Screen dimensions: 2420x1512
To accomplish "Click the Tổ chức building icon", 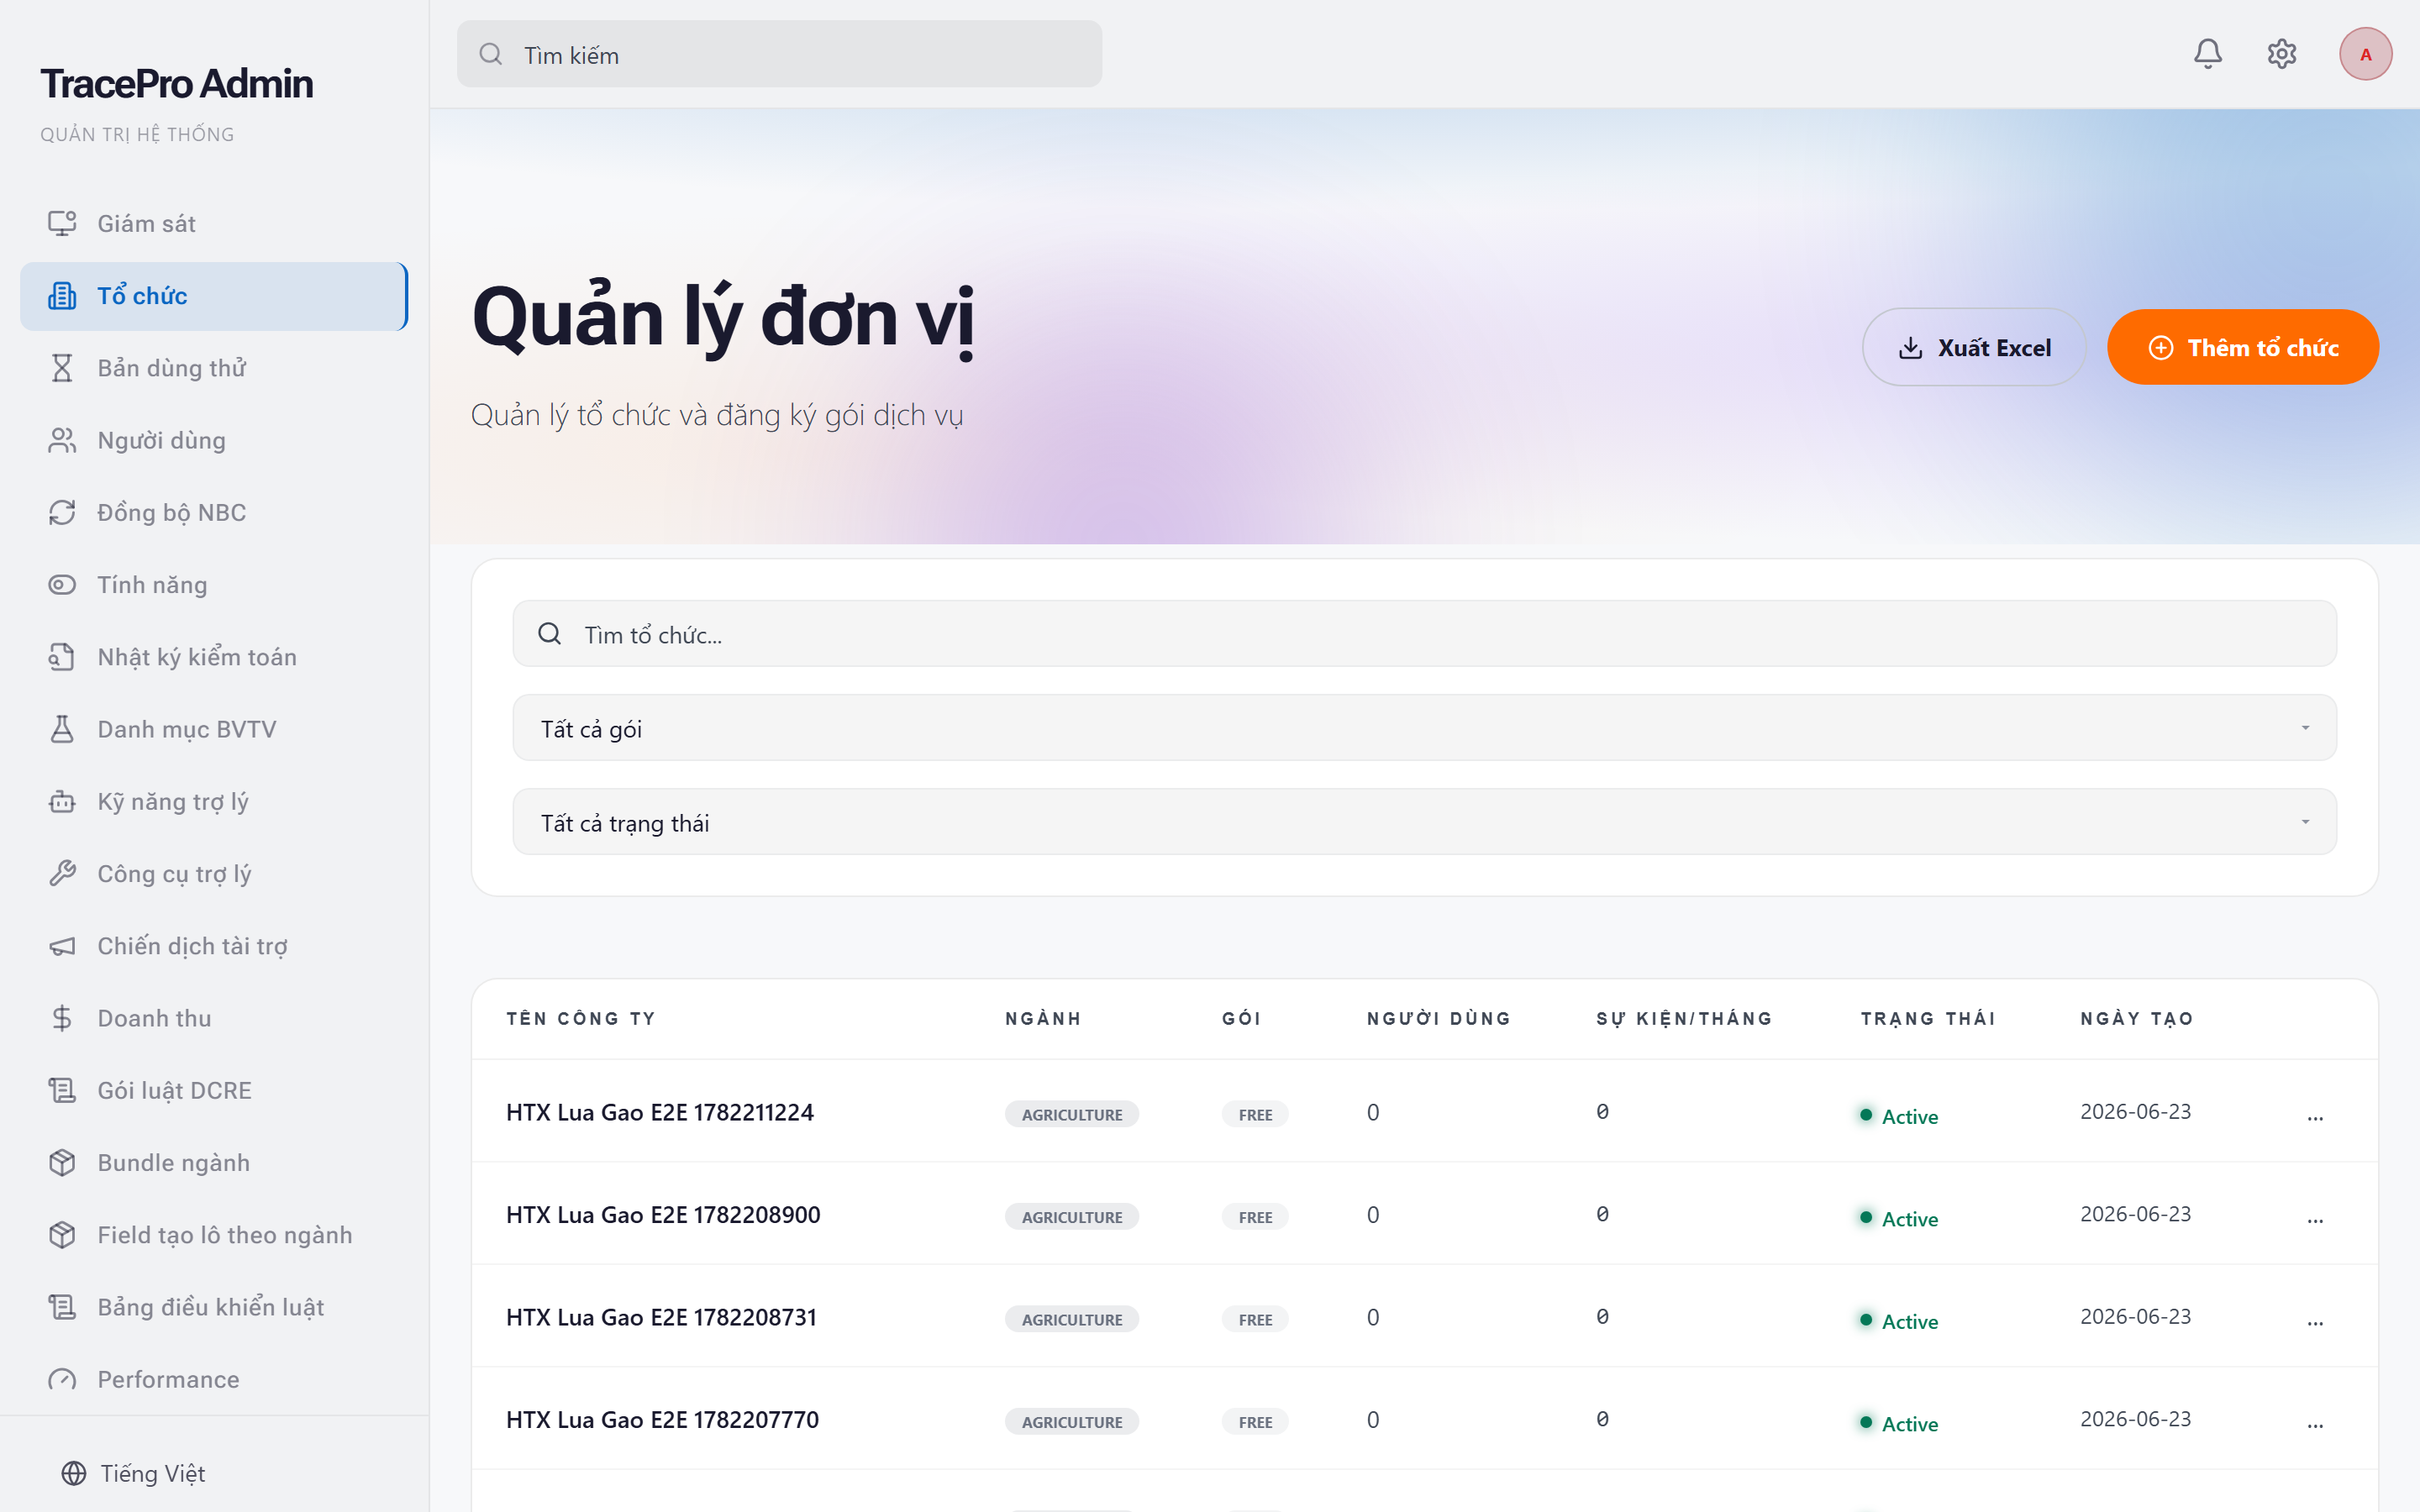I will [x=62, y=296].
